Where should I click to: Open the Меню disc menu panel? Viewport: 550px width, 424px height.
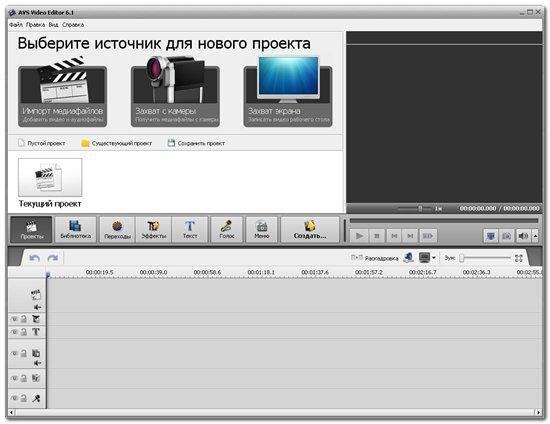pos(262,230)
